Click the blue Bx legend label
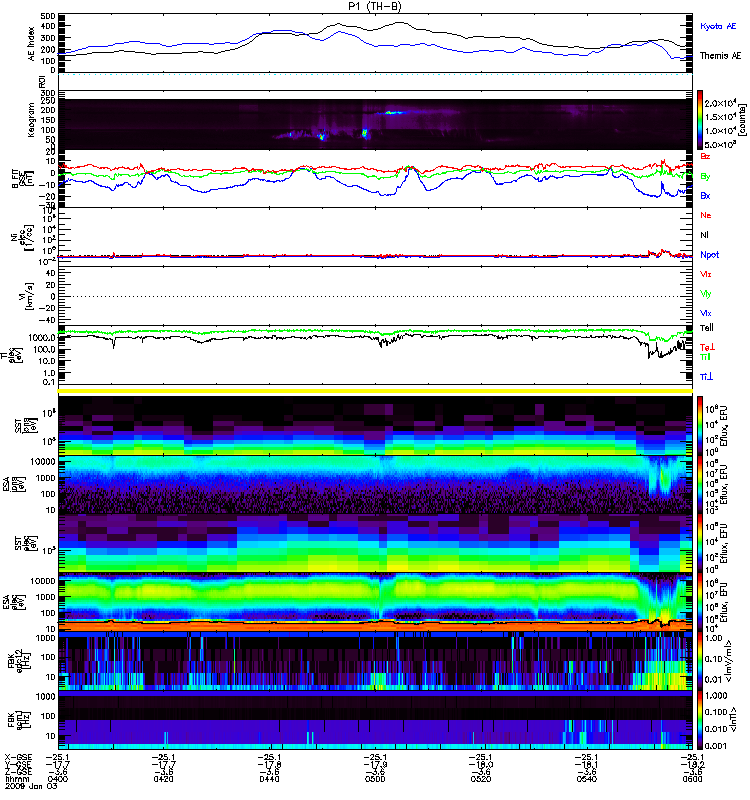This screenshot has width=750, height=800. (705, 195)
